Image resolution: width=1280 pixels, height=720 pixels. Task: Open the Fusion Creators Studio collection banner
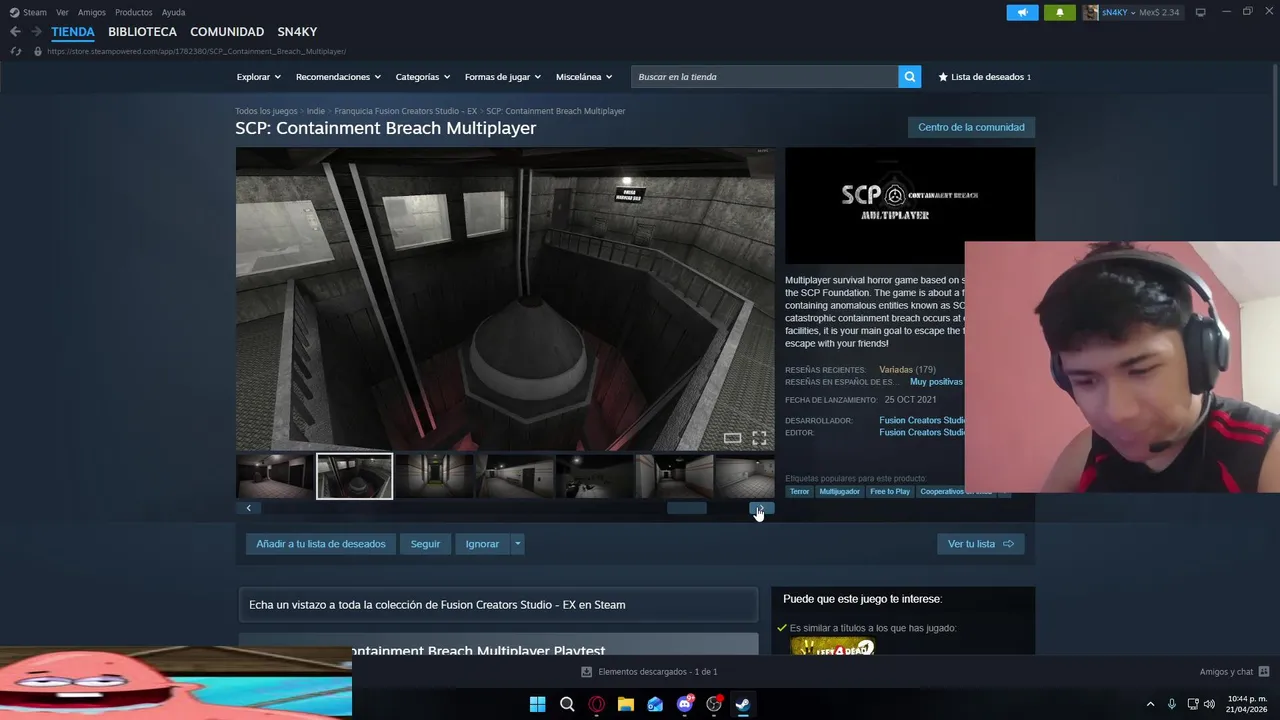pos(498,605)
